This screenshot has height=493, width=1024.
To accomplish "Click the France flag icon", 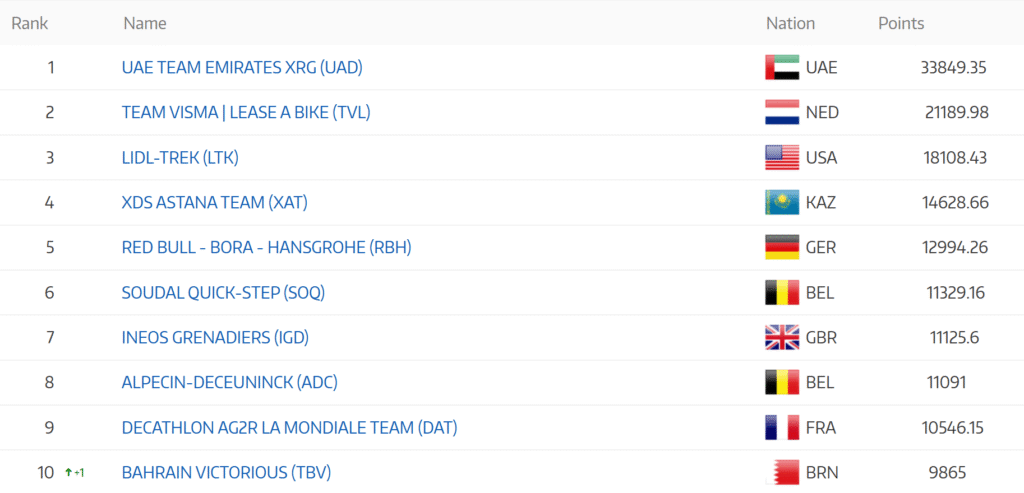I will 782,428.
